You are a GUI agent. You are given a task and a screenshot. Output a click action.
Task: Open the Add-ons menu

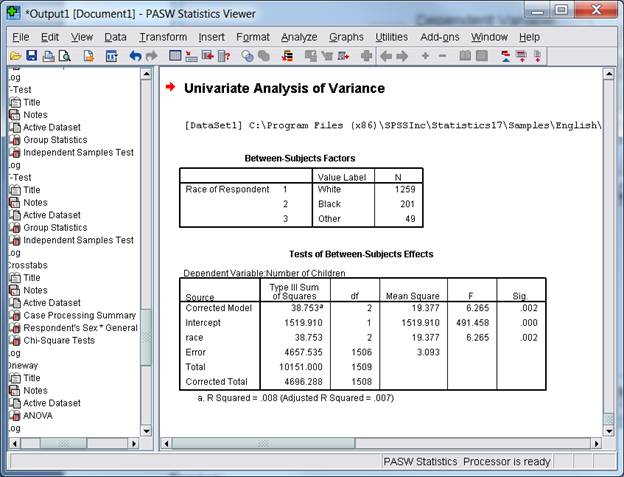(440, 37)
